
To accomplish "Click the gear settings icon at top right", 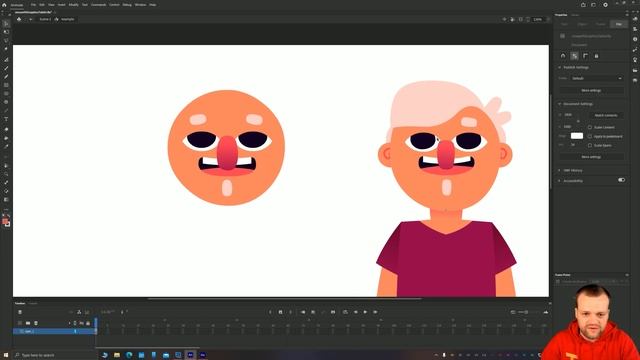I will tap(605, 5).
